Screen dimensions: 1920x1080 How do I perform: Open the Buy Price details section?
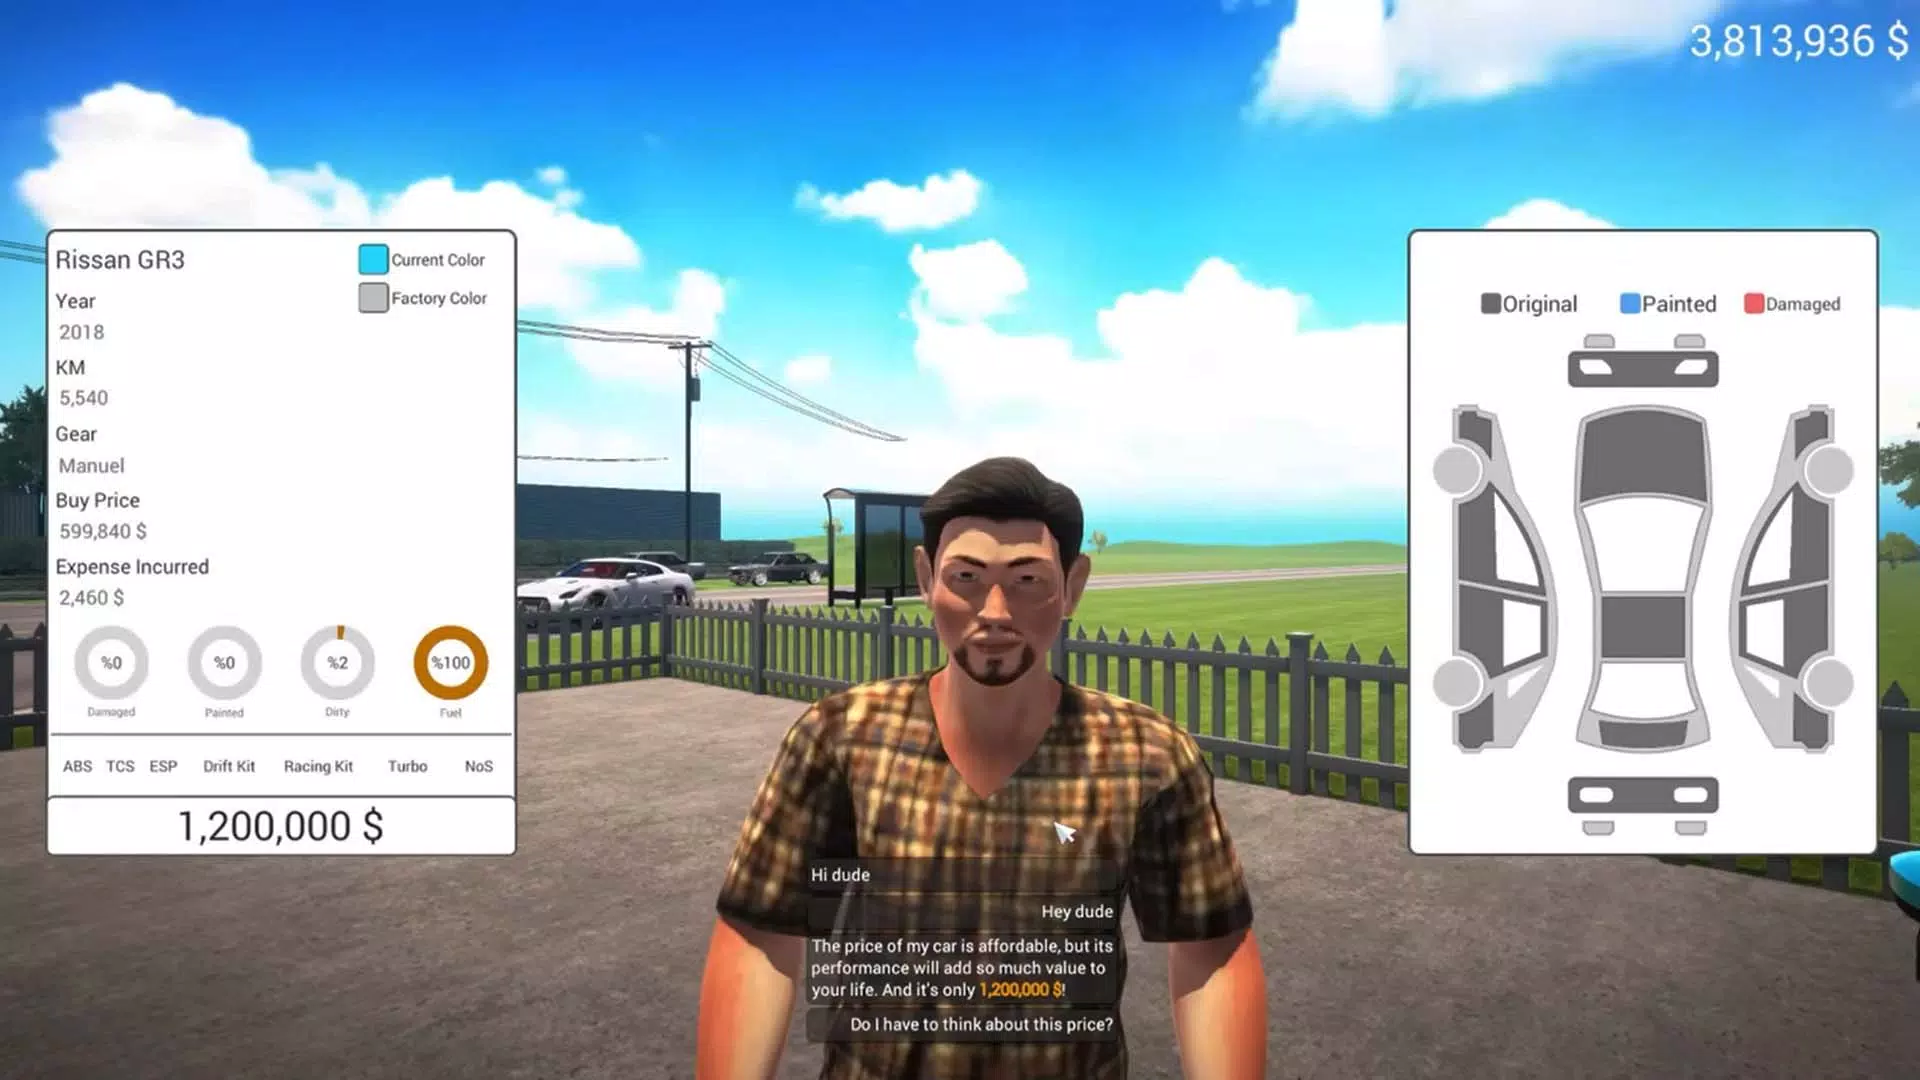click(96, 498)
